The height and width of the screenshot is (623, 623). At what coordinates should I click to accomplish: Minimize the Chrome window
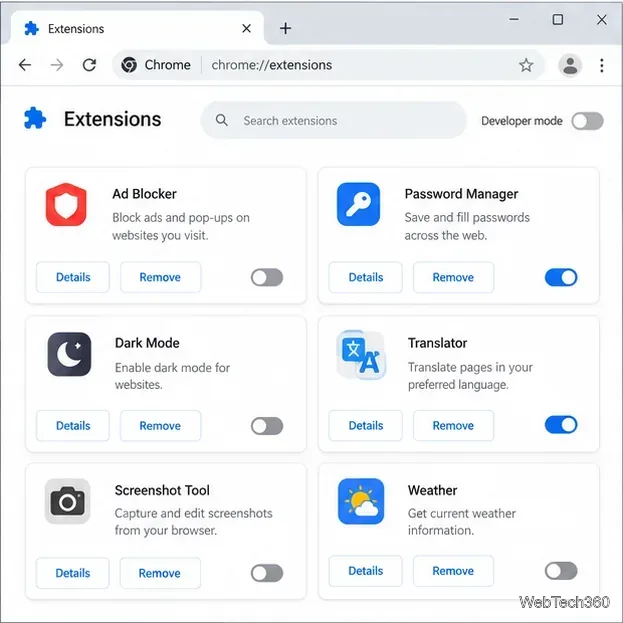pos(514,19)
